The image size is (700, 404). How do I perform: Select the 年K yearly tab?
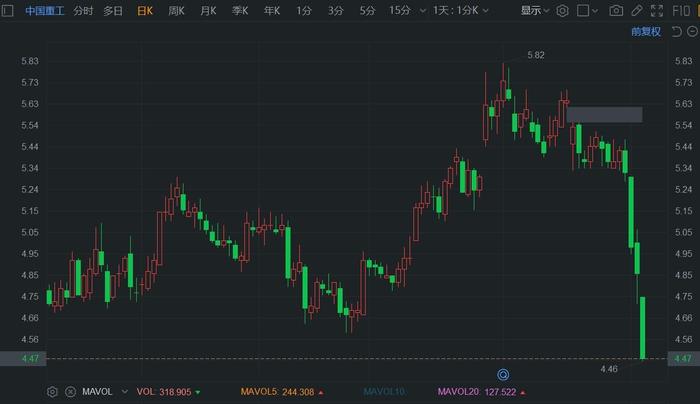(271, 10)
